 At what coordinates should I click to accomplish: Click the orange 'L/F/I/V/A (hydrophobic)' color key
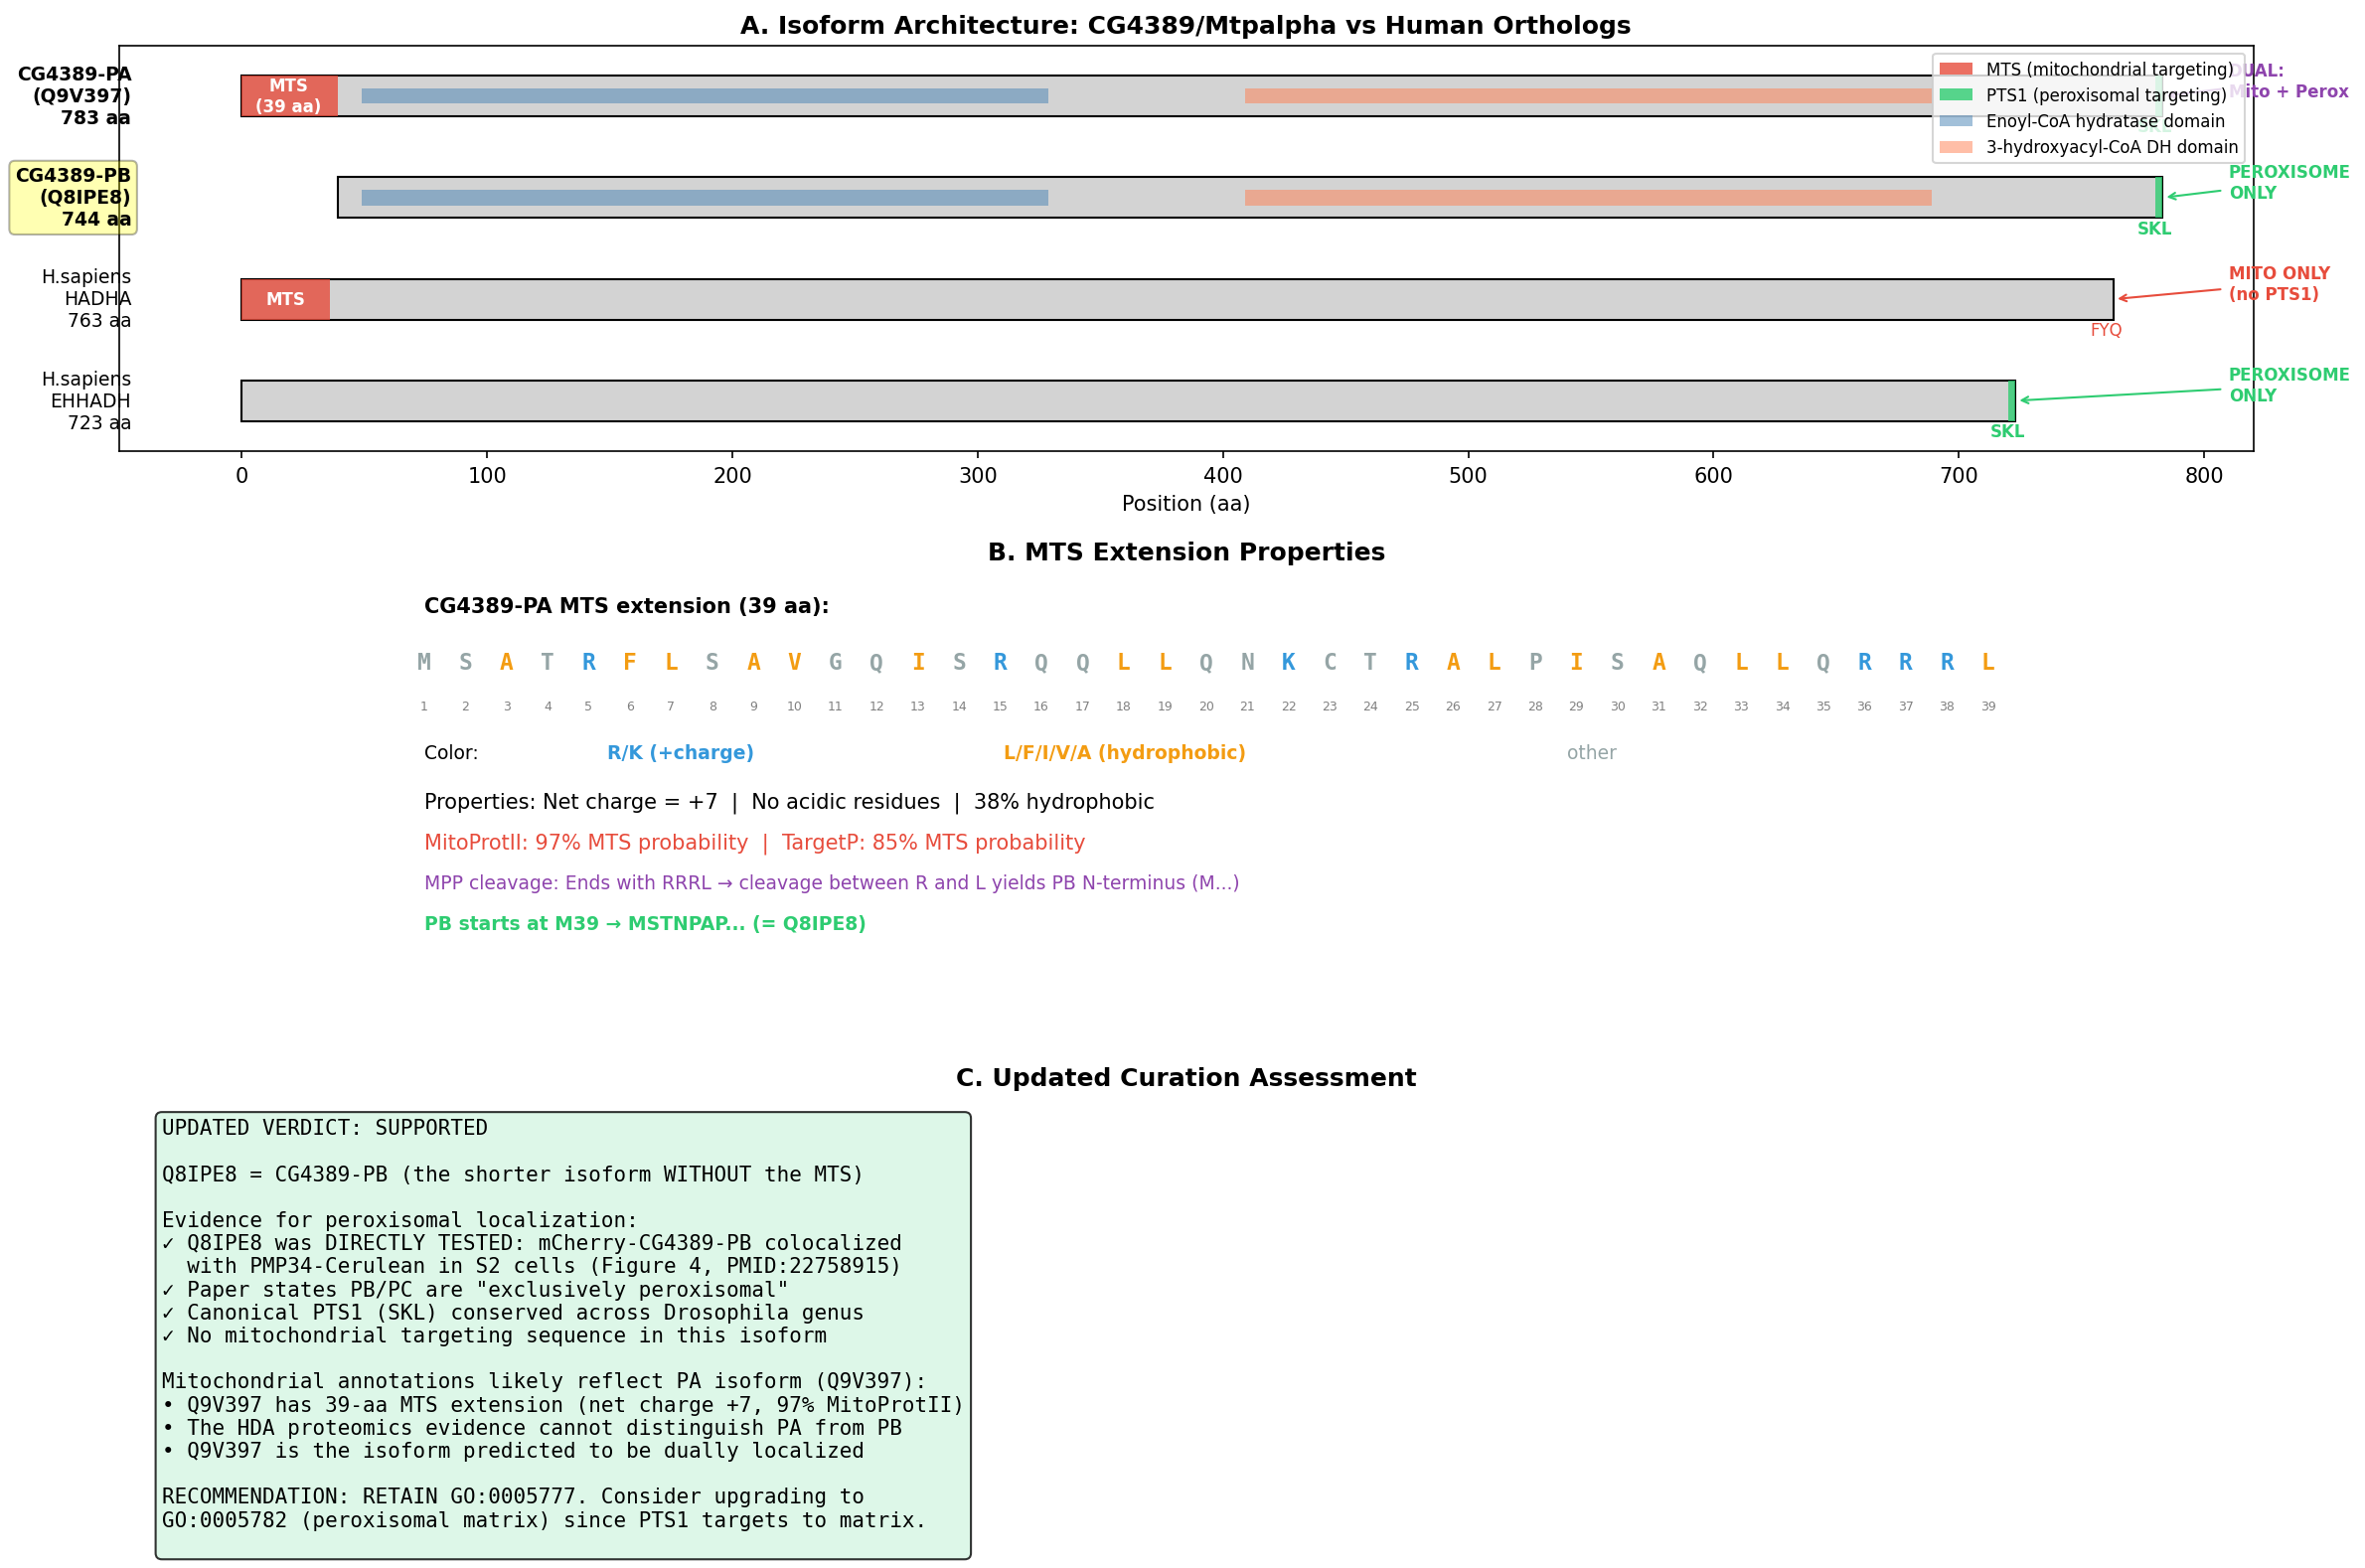click(x=1124, y=753)
